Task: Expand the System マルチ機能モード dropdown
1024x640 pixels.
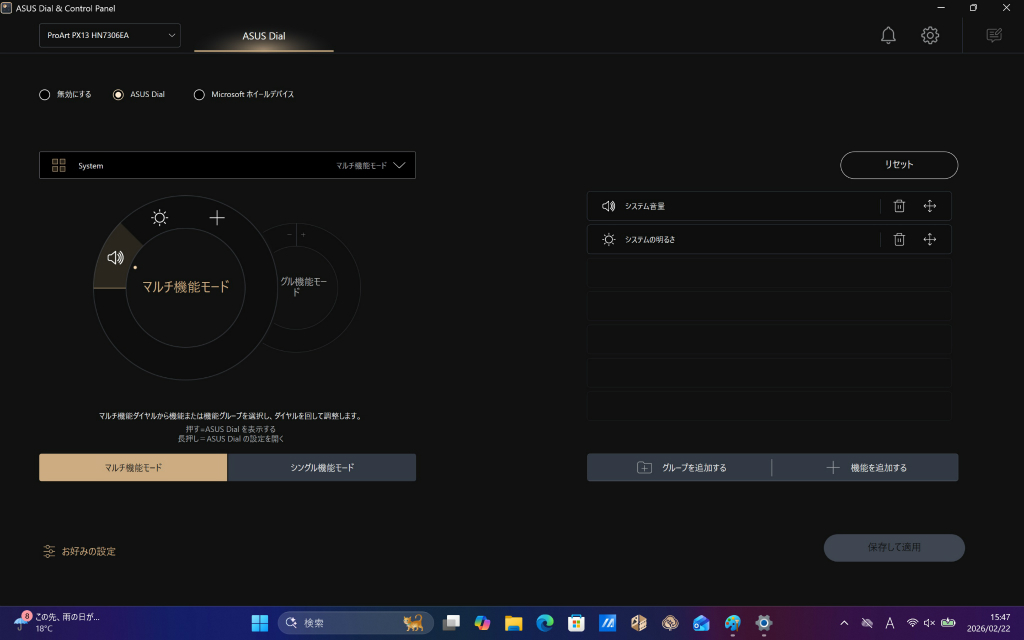Action: click(x=227, y=165)
